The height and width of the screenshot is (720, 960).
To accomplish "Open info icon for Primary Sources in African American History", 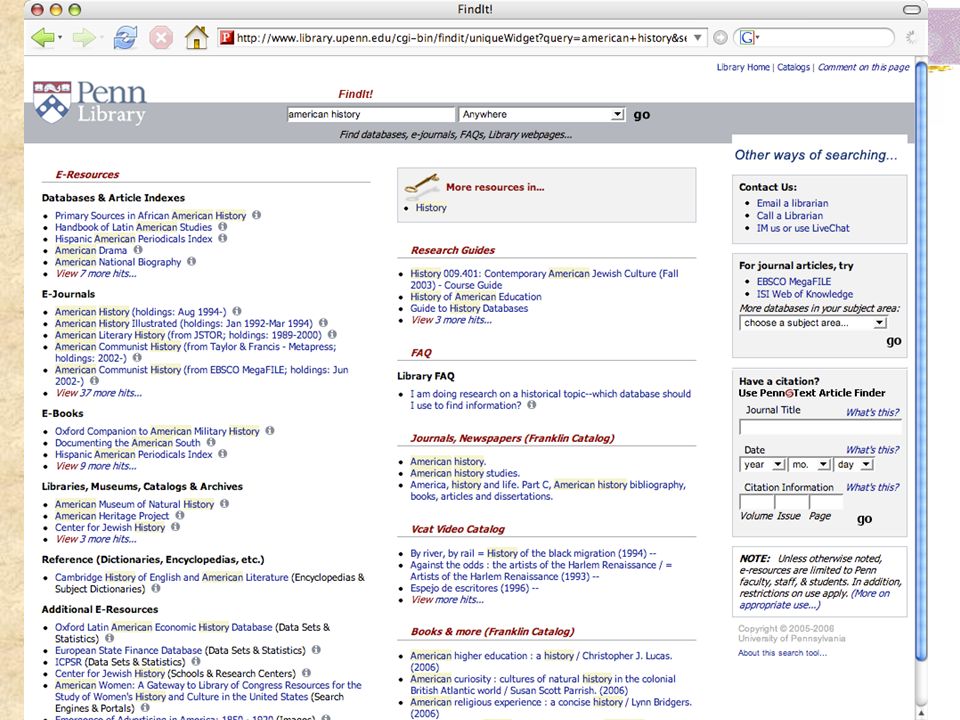I will [x=257, y=215].
